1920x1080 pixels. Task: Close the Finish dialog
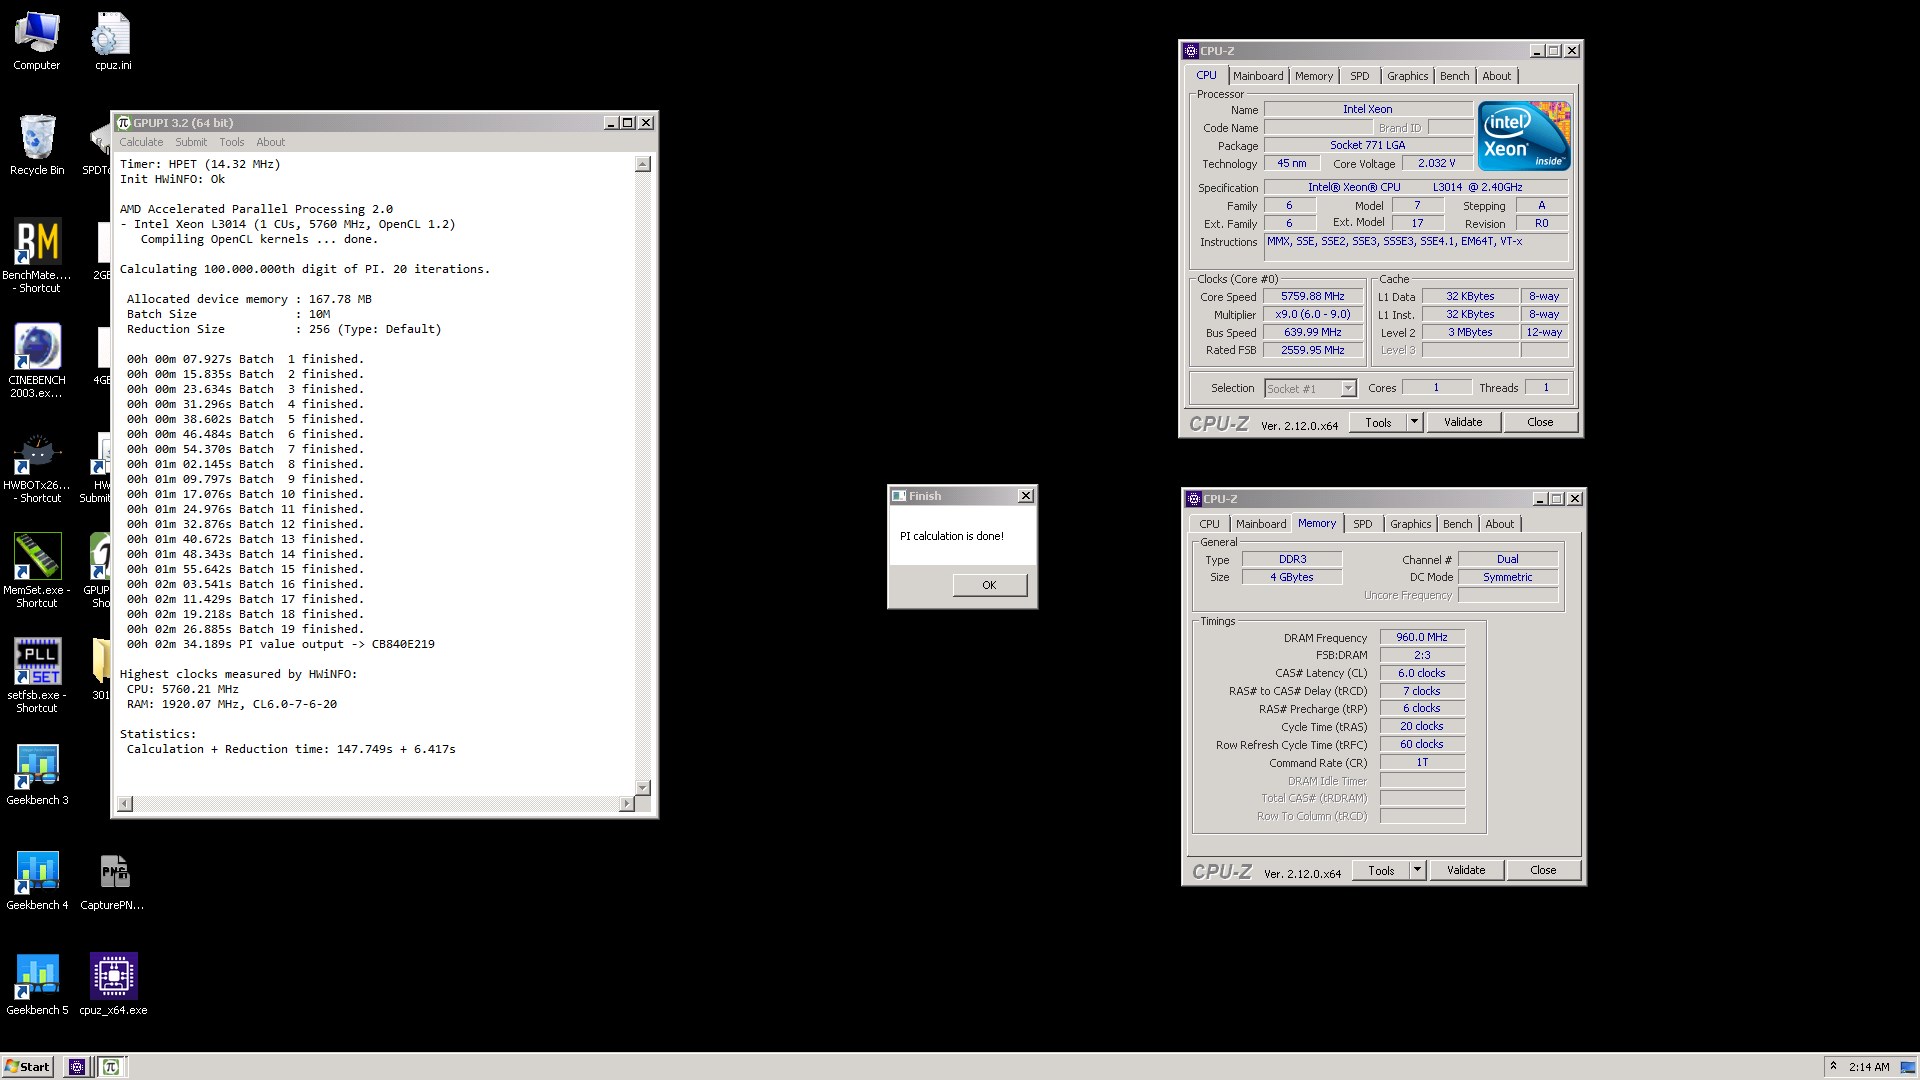tap(1025, 496)
